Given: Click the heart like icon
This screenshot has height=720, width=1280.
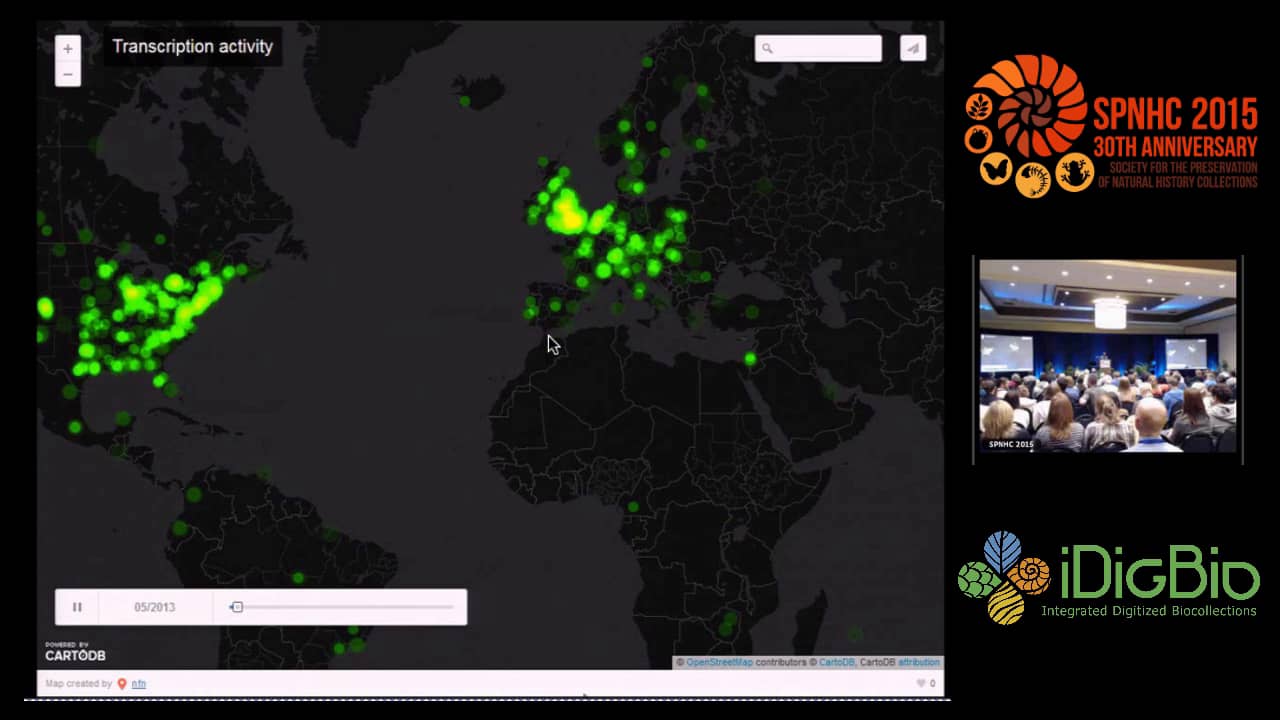Looking at the screenshot, I should 921,684.
